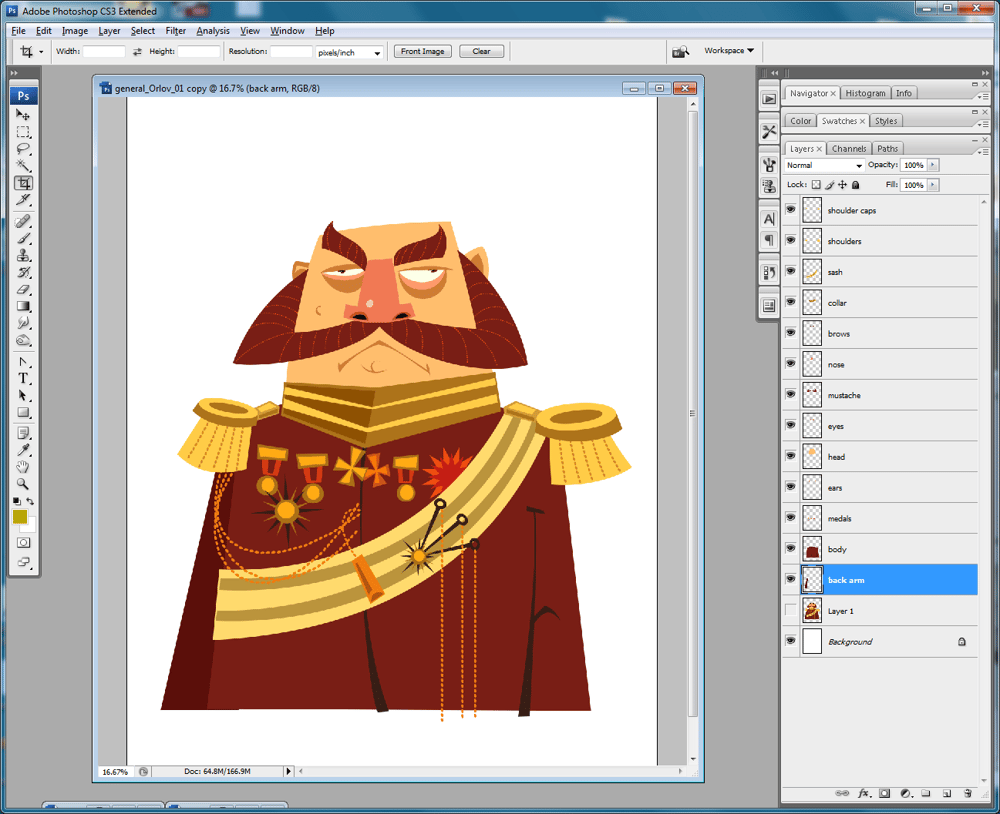Select the Pen tool
The width and height of the screenshot is (1000, 814).
[x=23, y=362]
